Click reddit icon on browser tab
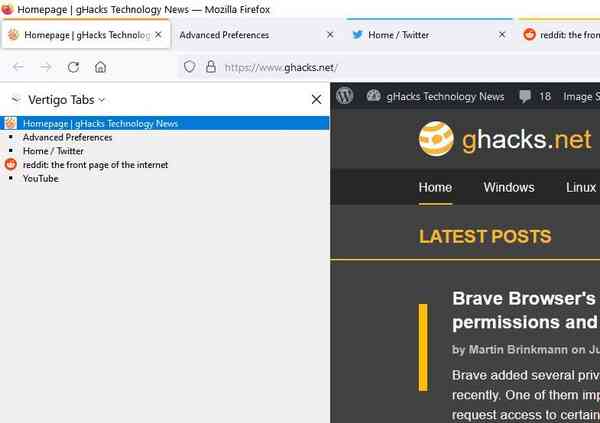This screenshot has width=600, height=423. click(529, 35)
